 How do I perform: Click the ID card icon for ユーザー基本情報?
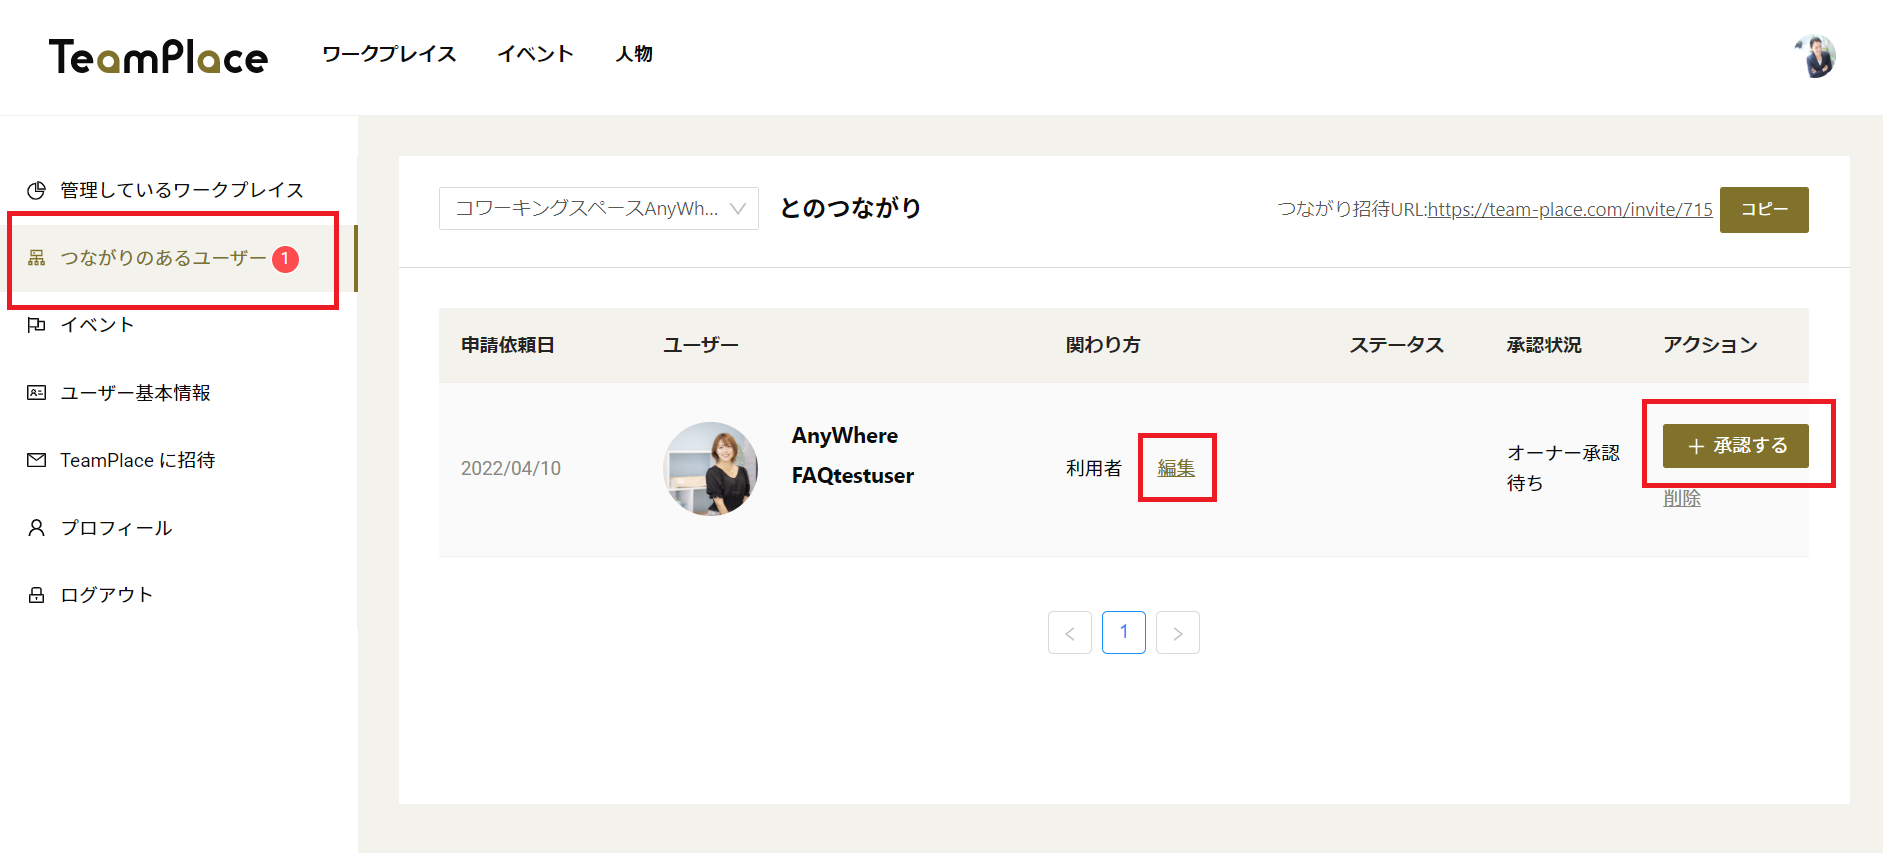[37, 393]
